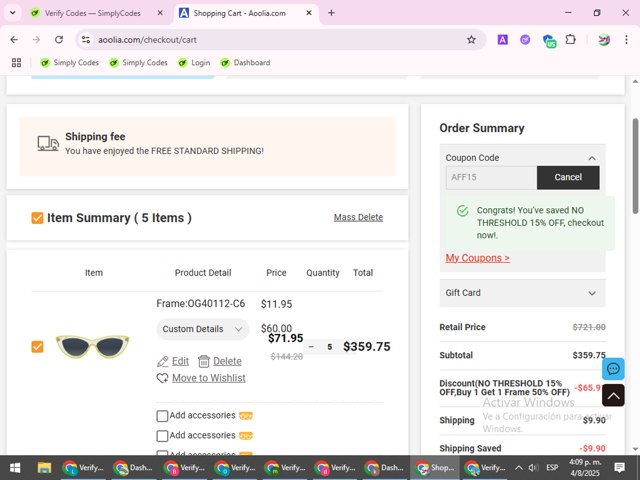Click the Delete link for the frame
Screen dimensions: 640x480
click(227, 361)
